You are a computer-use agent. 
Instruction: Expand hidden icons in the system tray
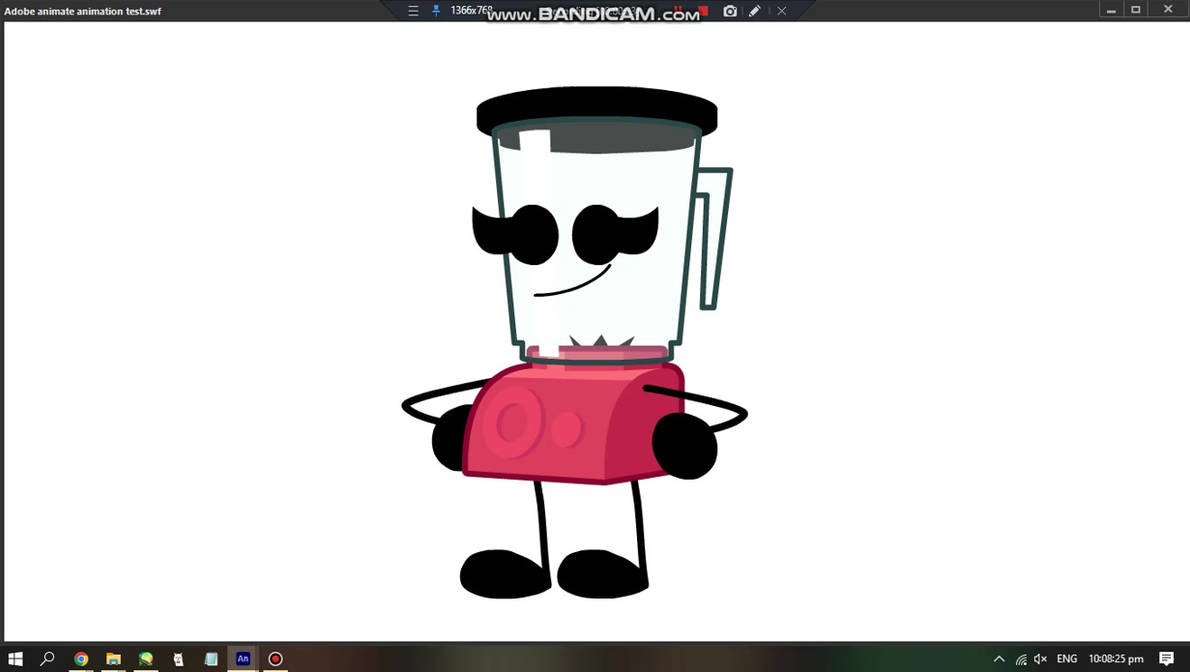(x=999, y=658)
